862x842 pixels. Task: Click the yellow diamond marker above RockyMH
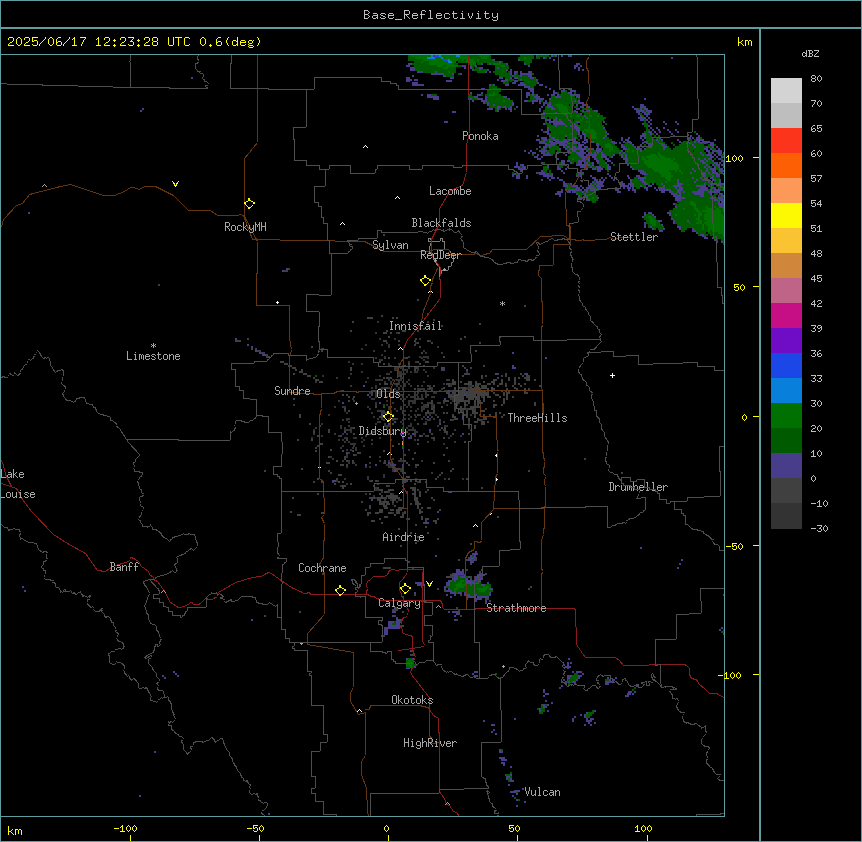coord(250,204)
